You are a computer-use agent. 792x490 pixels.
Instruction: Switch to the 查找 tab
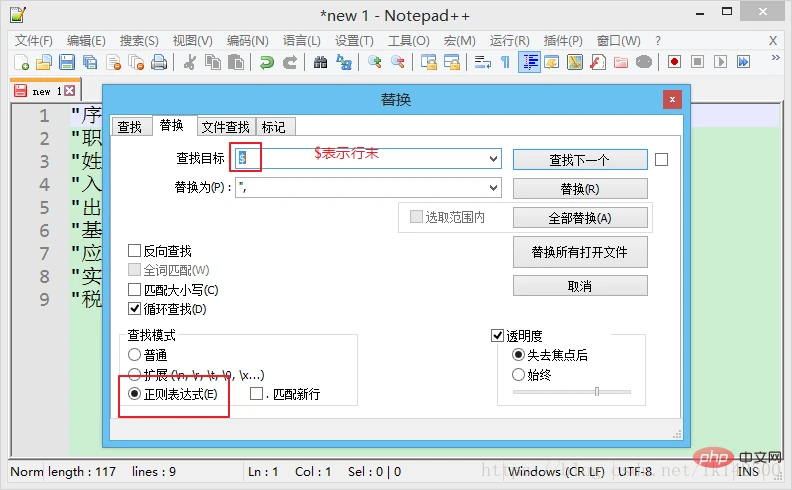[130, 127]
